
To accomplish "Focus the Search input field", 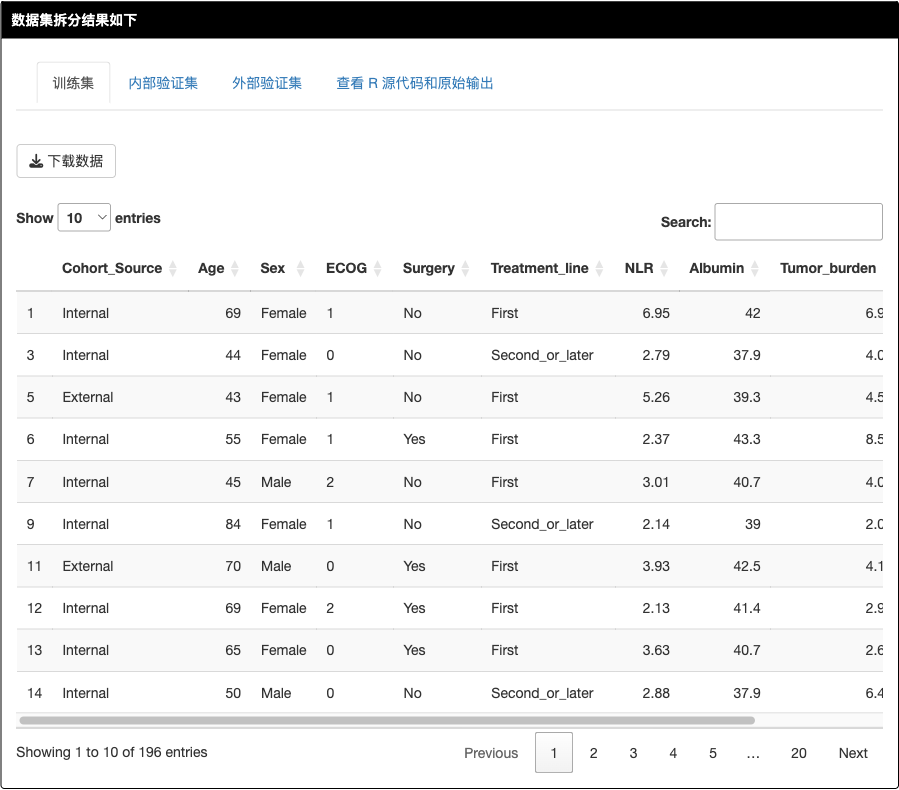I will [798, 222].
